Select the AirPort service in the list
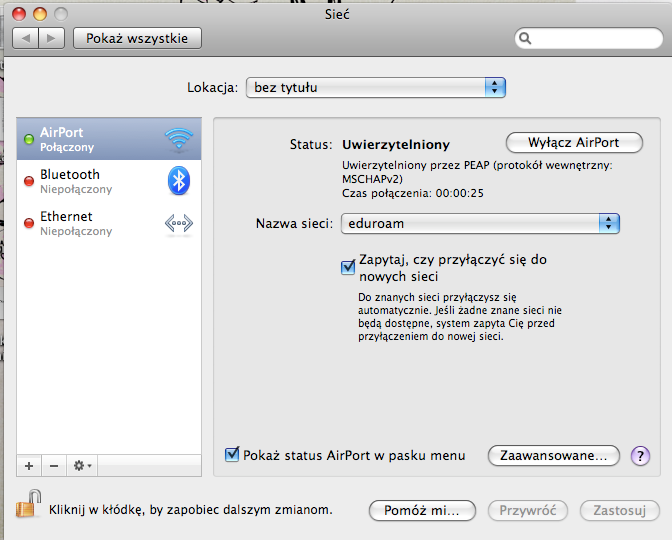 [x=109, y=139]
